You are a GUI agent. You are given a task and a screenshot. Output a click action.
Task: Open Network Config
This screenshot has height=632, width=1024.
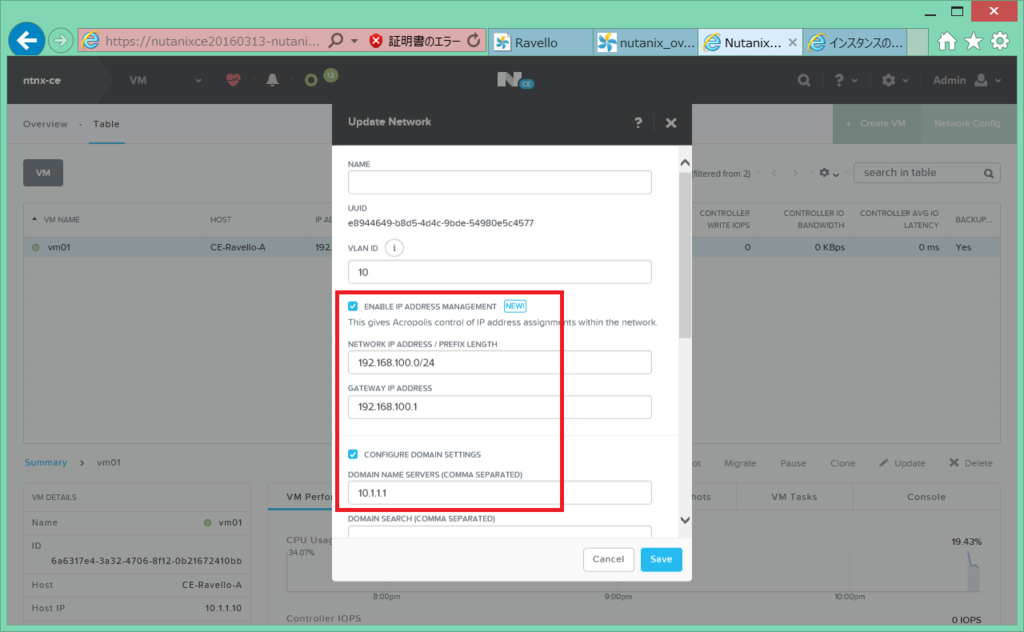[967, 123]
